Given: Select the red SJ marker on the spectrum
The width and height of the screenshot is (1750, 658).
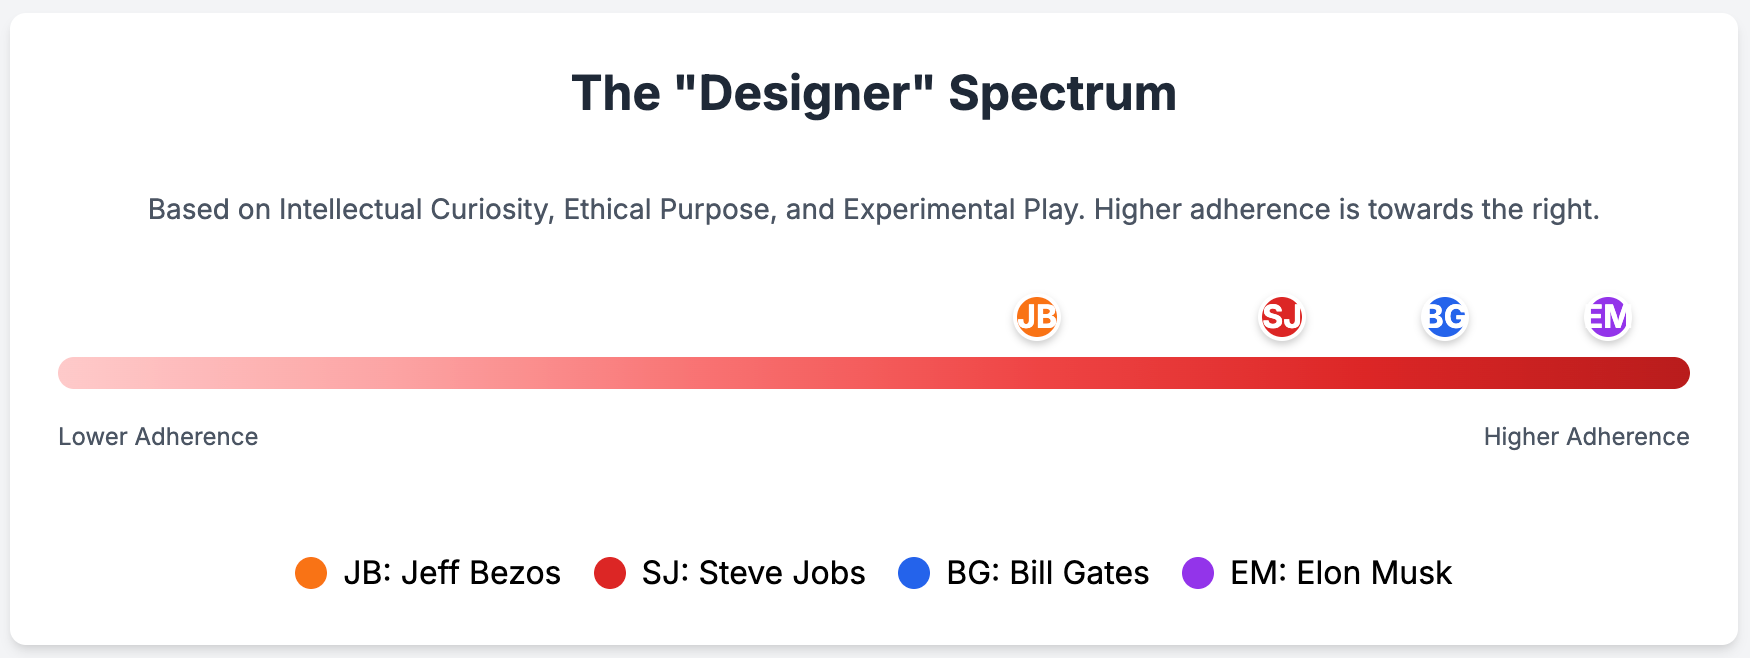Looking at the screenshot, I should pyautogui.click(x=1281, y=318).
